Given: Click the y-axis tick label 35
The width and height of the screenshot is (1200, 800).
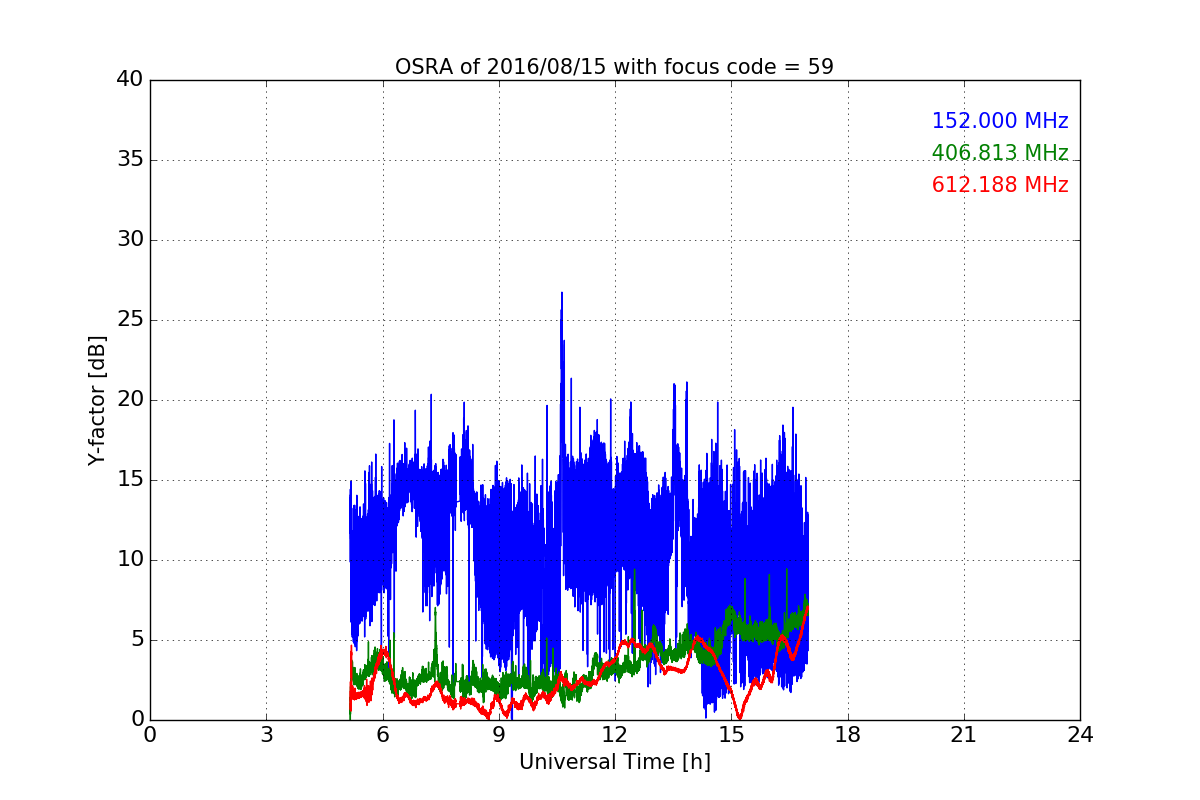Looking at the screenshot, I should tap(129, 160).
